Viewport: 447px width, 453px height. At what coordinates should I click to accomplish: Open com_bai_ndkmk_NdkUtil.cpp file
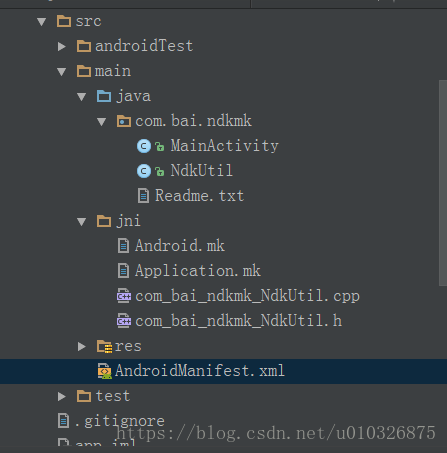click(247, 296)
